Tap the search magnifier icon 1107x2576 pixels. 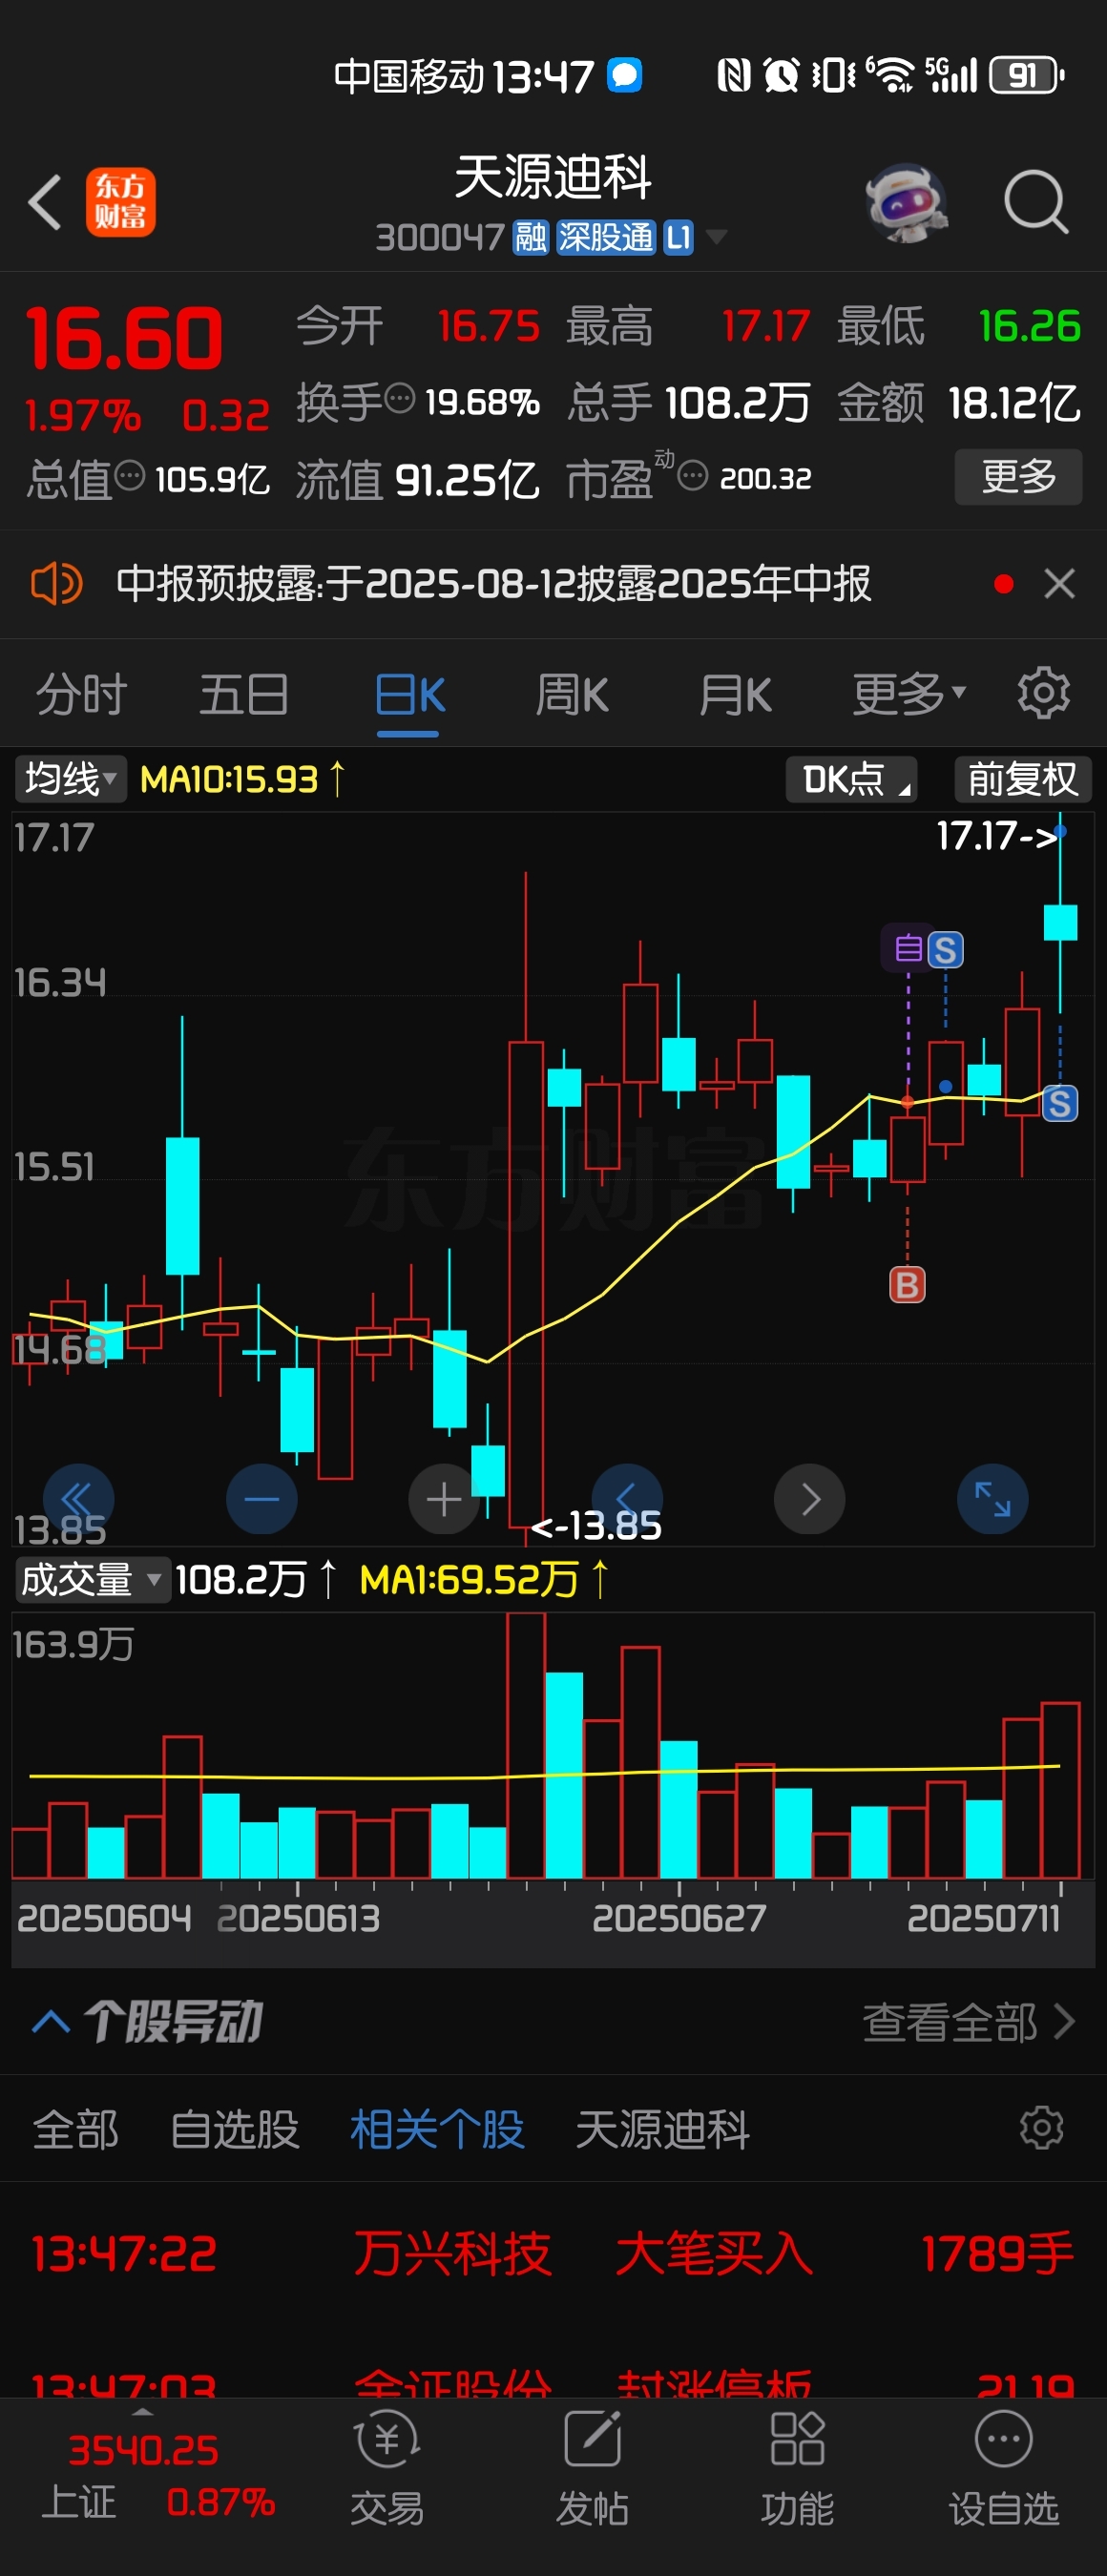tap(1035, 202)
